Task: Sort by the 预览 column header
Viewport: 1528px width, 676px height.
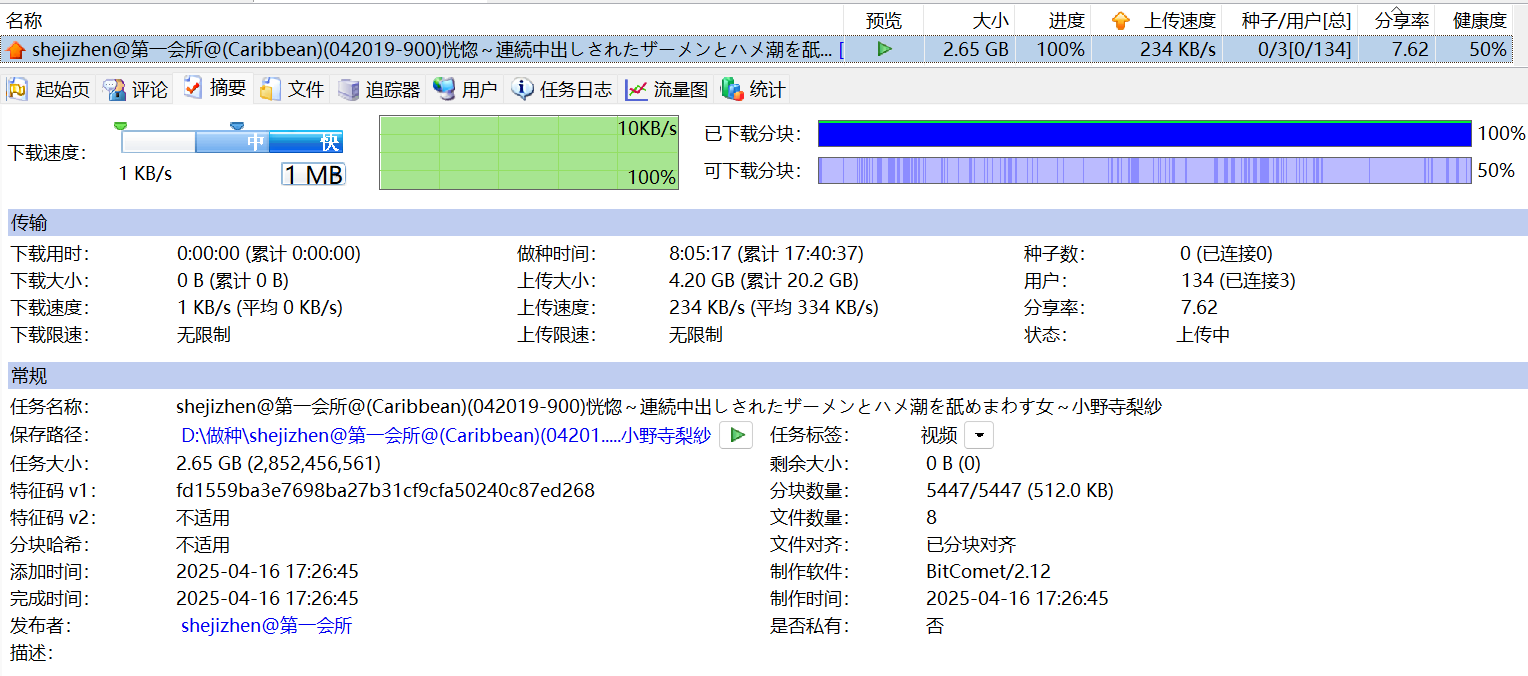Action: (x=884, y=20)
